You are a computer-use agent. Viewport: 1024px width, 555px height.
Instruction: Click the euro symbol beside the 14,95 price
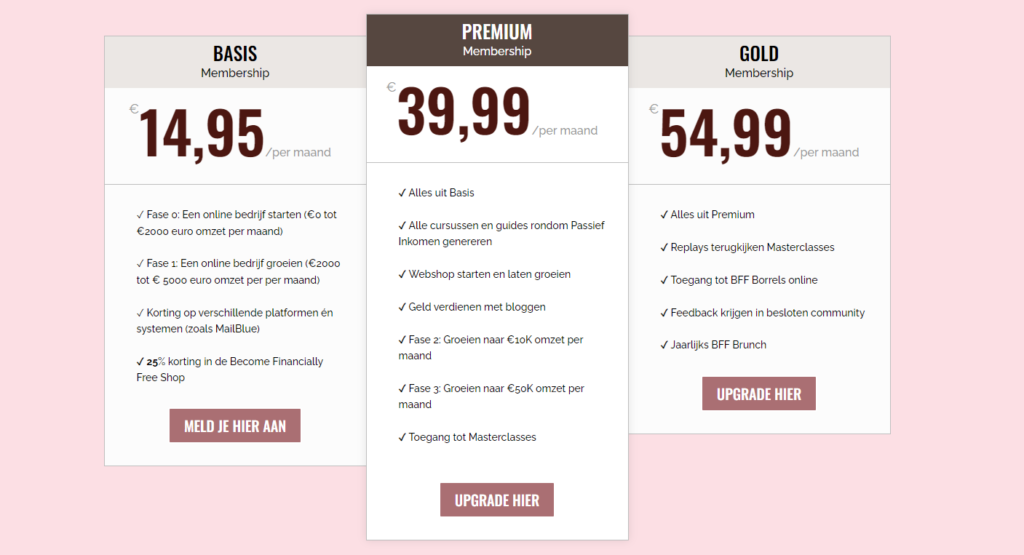(x=134, y=109)
